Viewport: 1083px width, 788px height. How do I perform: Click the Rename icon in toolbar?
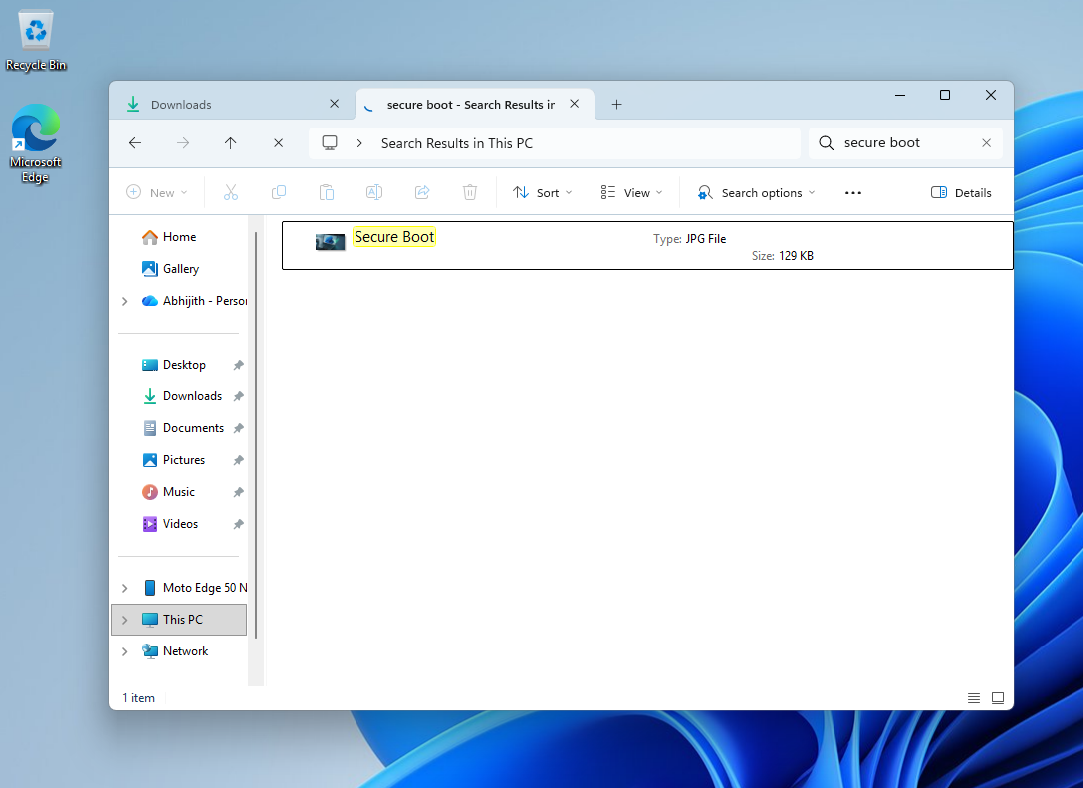[374, 192]
